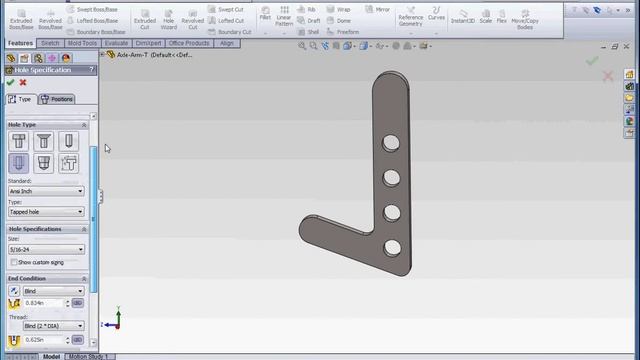640x360 pixels.
Task: Select the Countersink hole type icon
Action: [44, 141]
